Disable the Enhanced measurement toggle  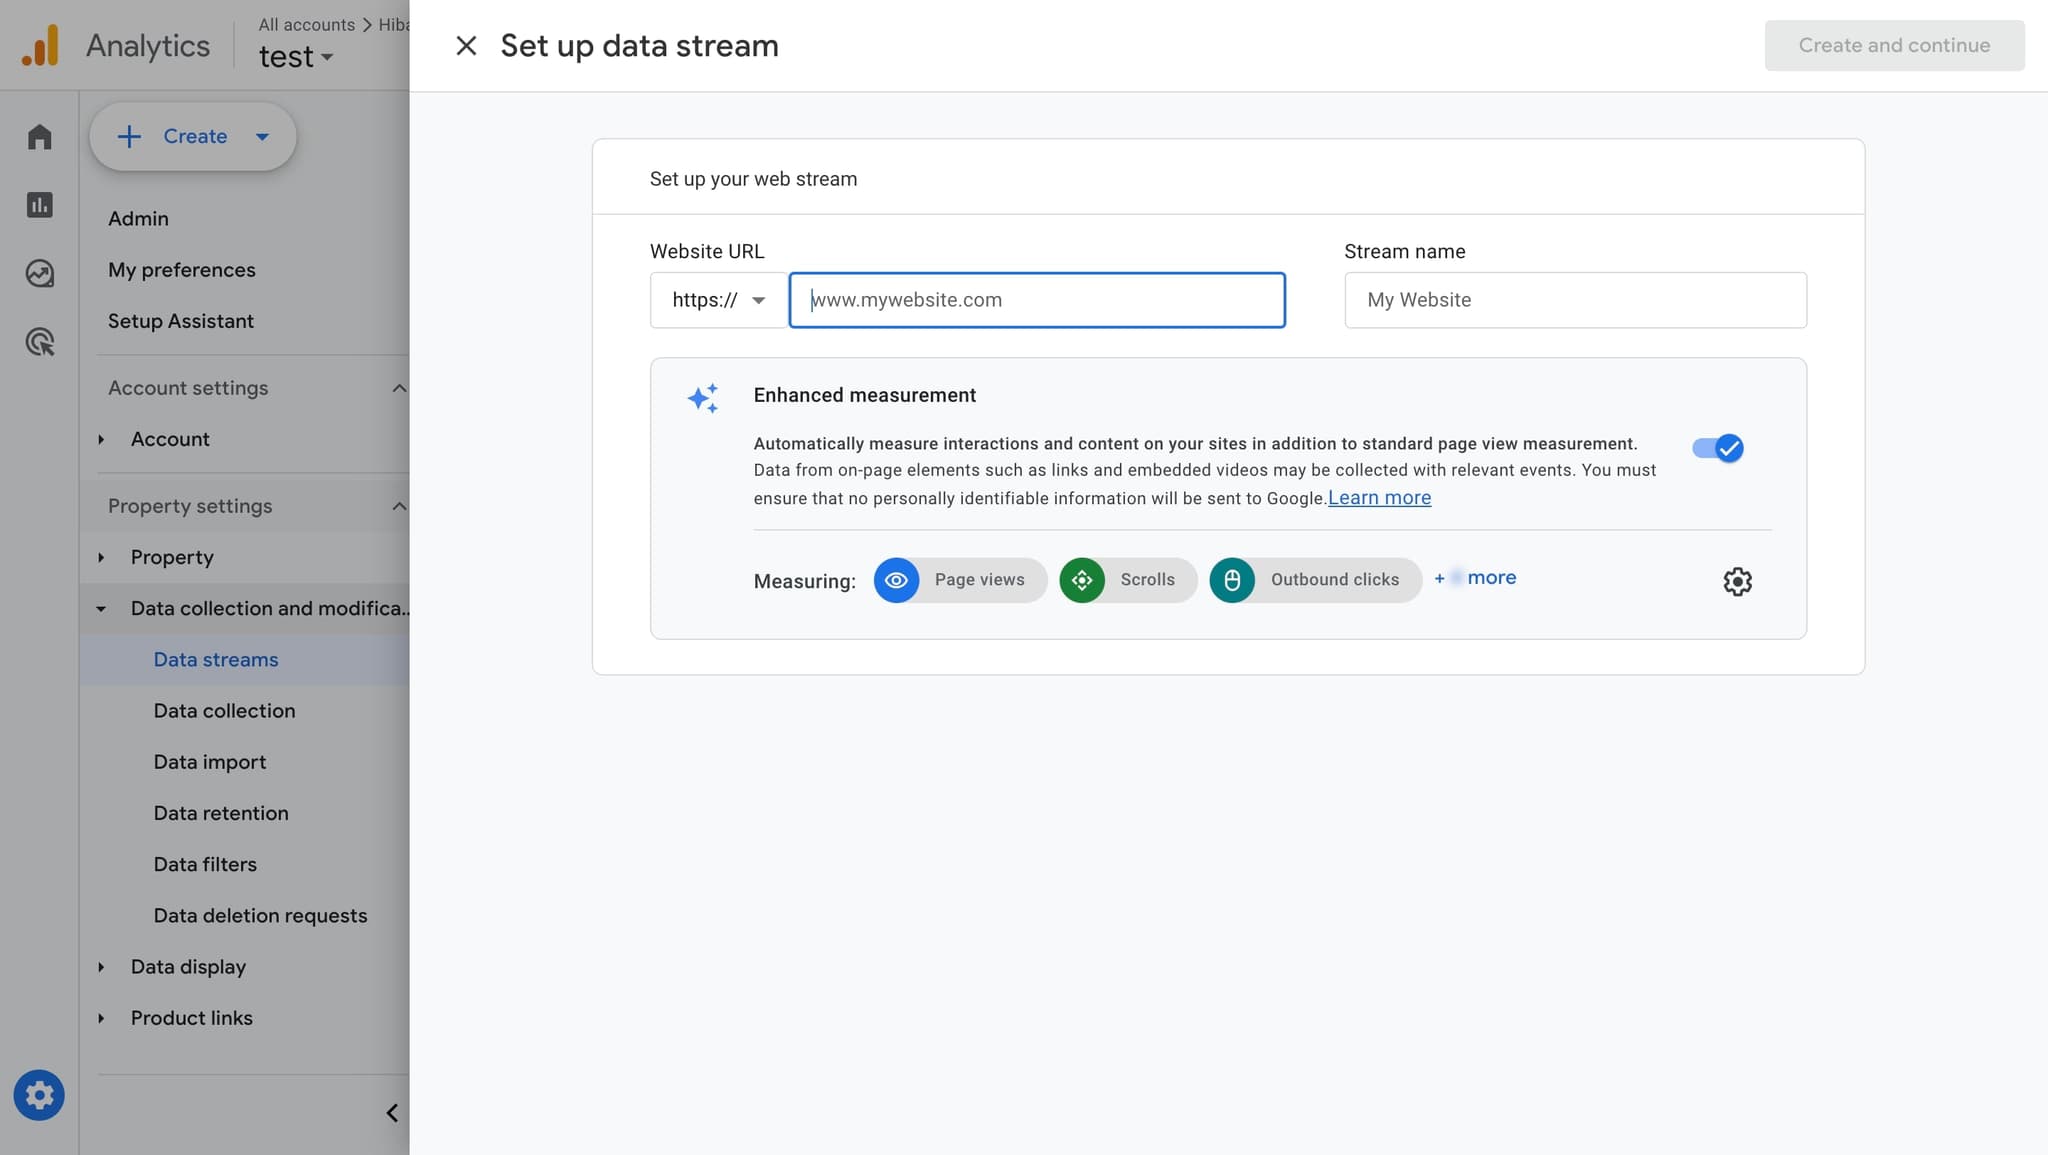pos(1717,448)
